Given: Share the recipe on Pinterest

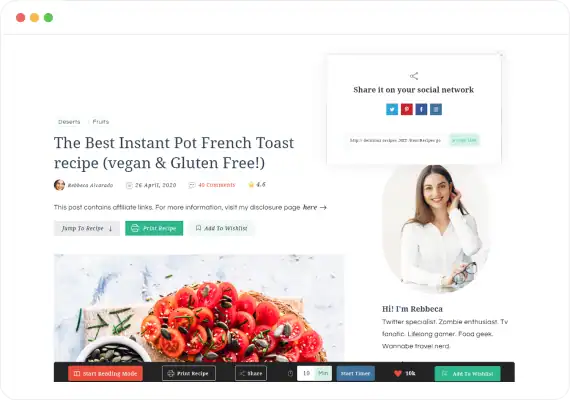Looking at the screenshot, I should click(x=407, y=109).
